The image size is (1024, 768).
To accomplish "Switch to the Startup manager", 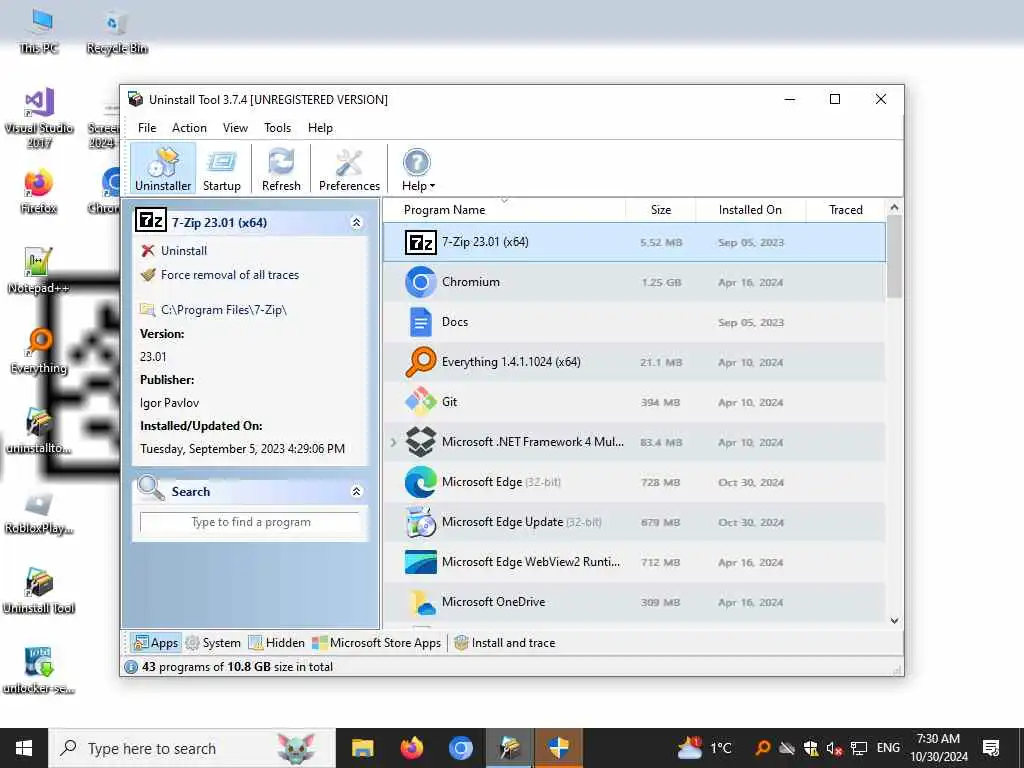I will click(x=221, y=169).
